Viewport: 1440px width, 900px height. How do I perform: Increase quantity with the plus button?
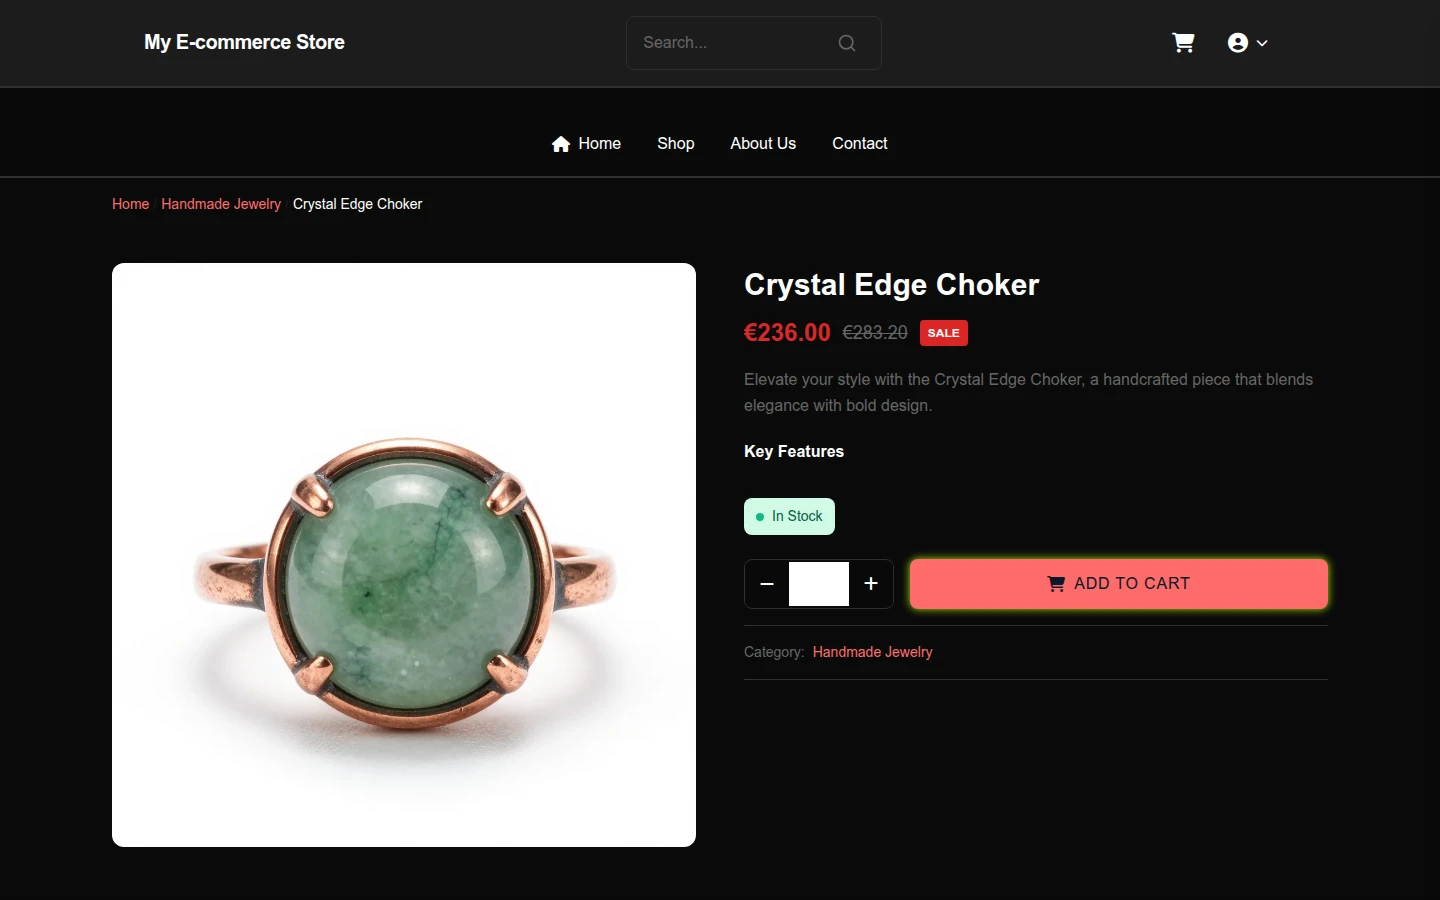coord(871,584)
